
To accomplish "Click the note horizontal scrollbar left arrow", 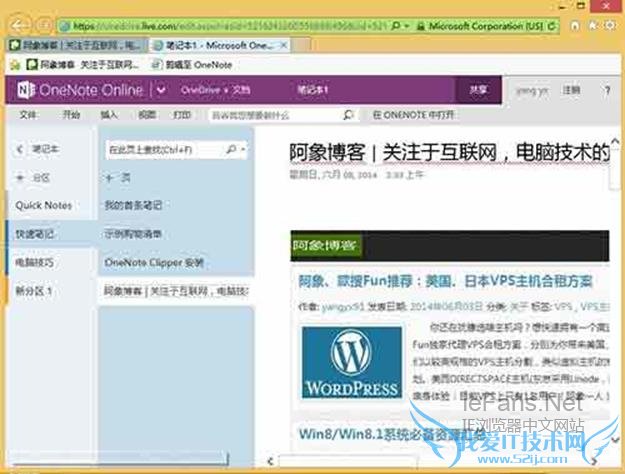I will (x=271, y=461).
